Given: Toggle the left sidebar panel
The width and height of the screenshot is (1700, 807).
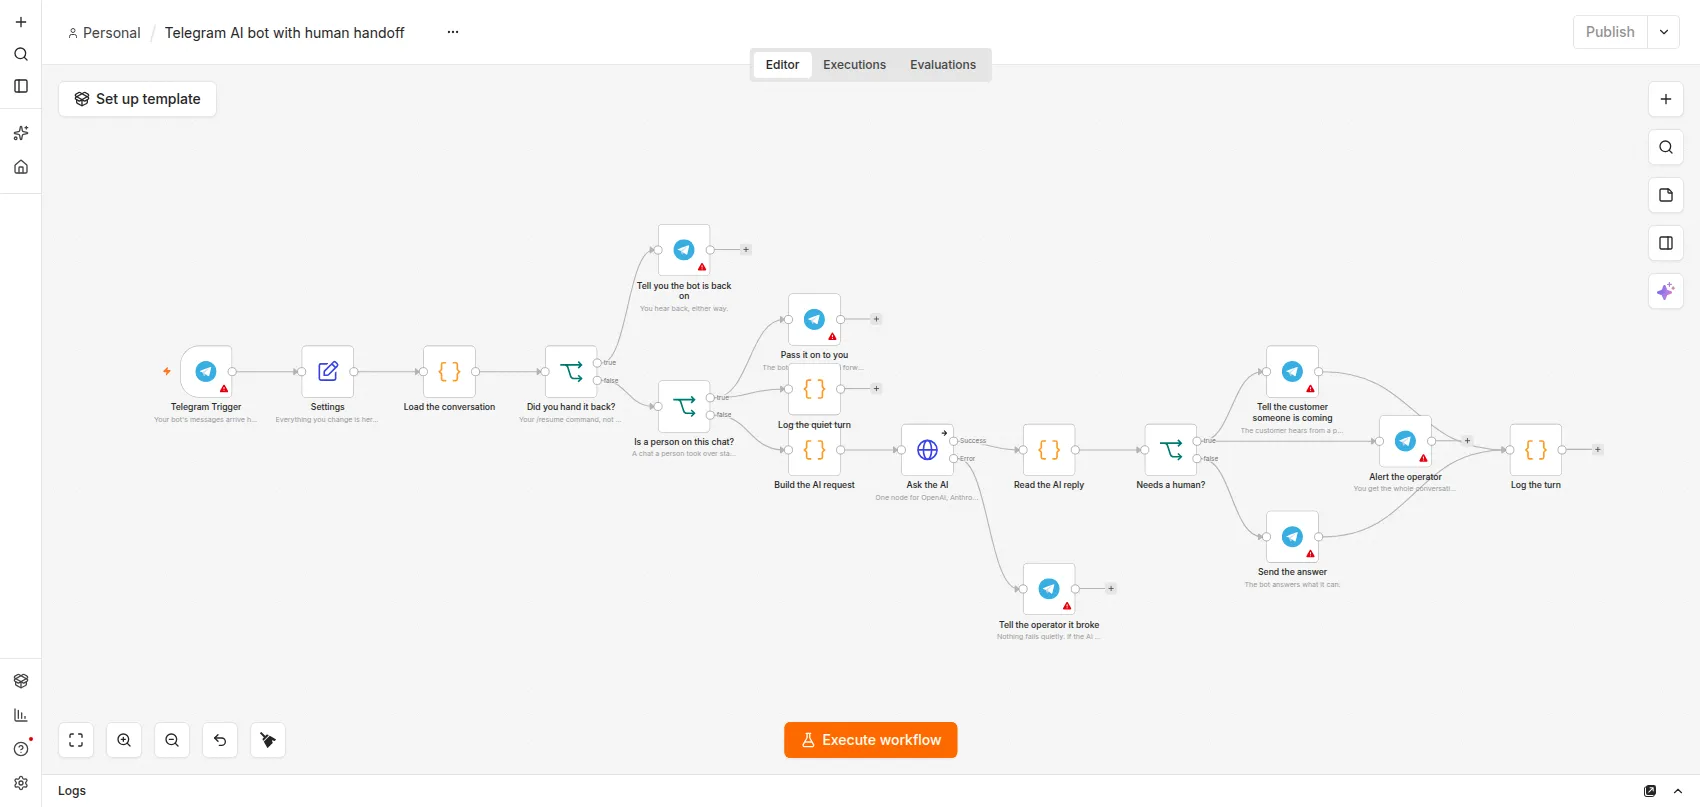Looking at the screenshot, I should 21,86.
